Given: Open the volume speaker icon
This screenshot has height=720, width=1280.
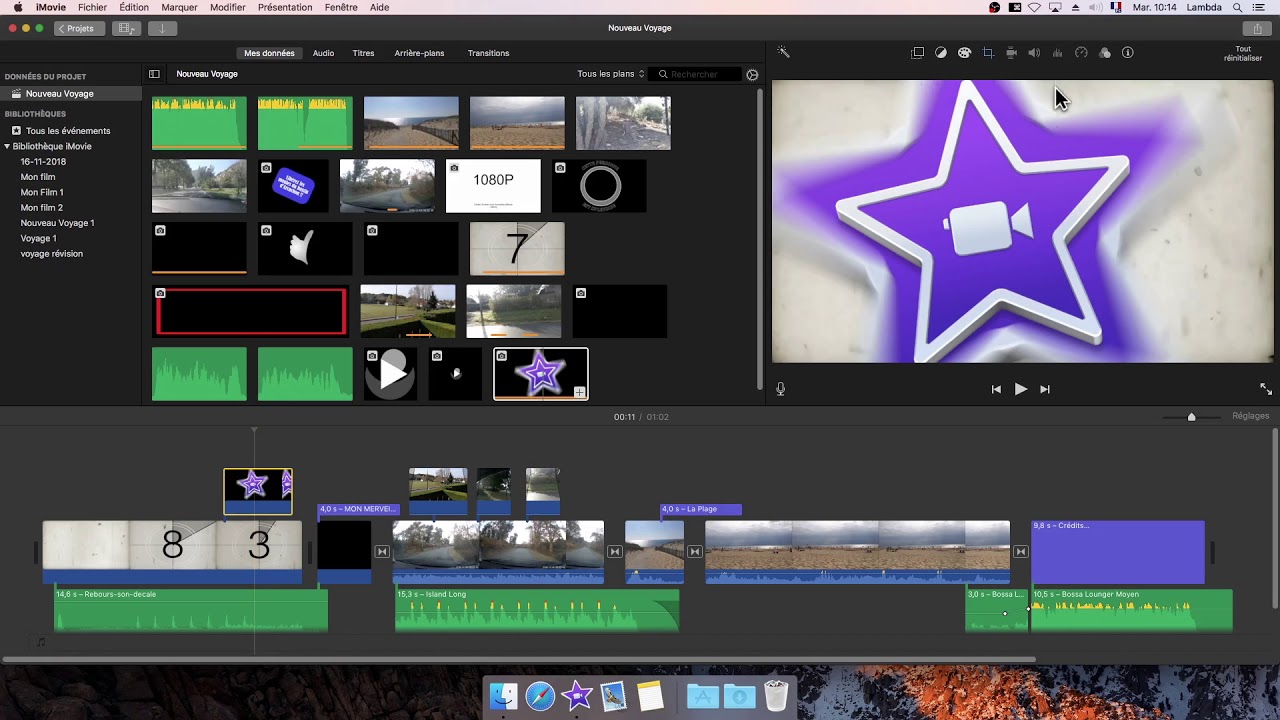Looking at the screenshot, I should coord(1034,53).
